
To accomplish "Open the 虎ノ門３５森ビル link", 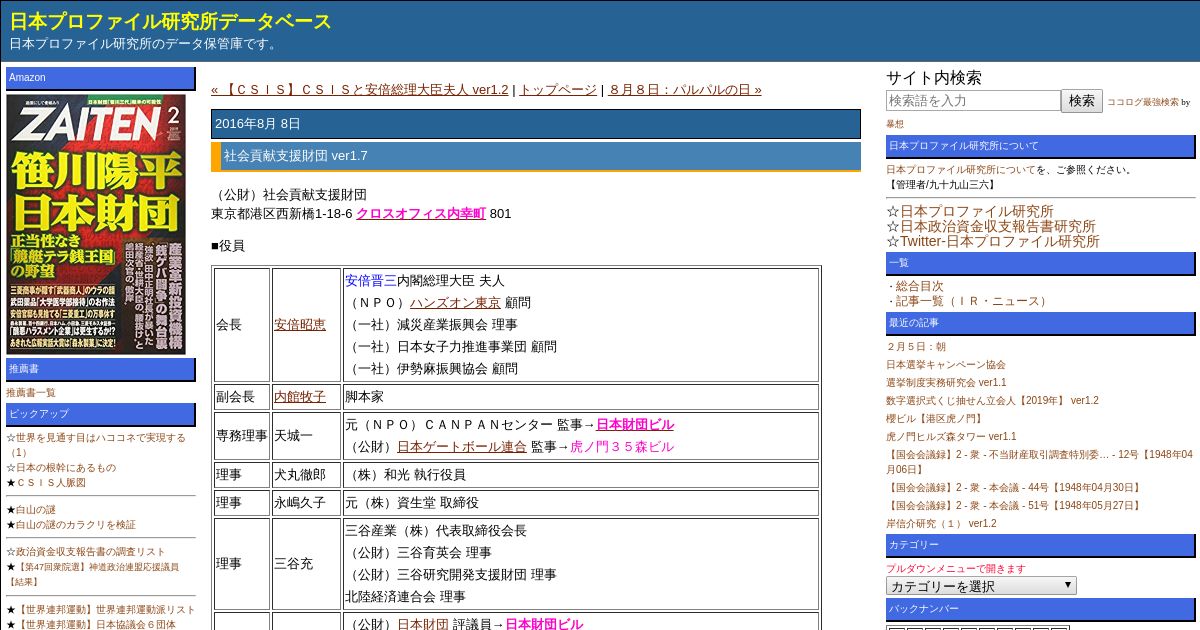I will click(x=622, y=446).
